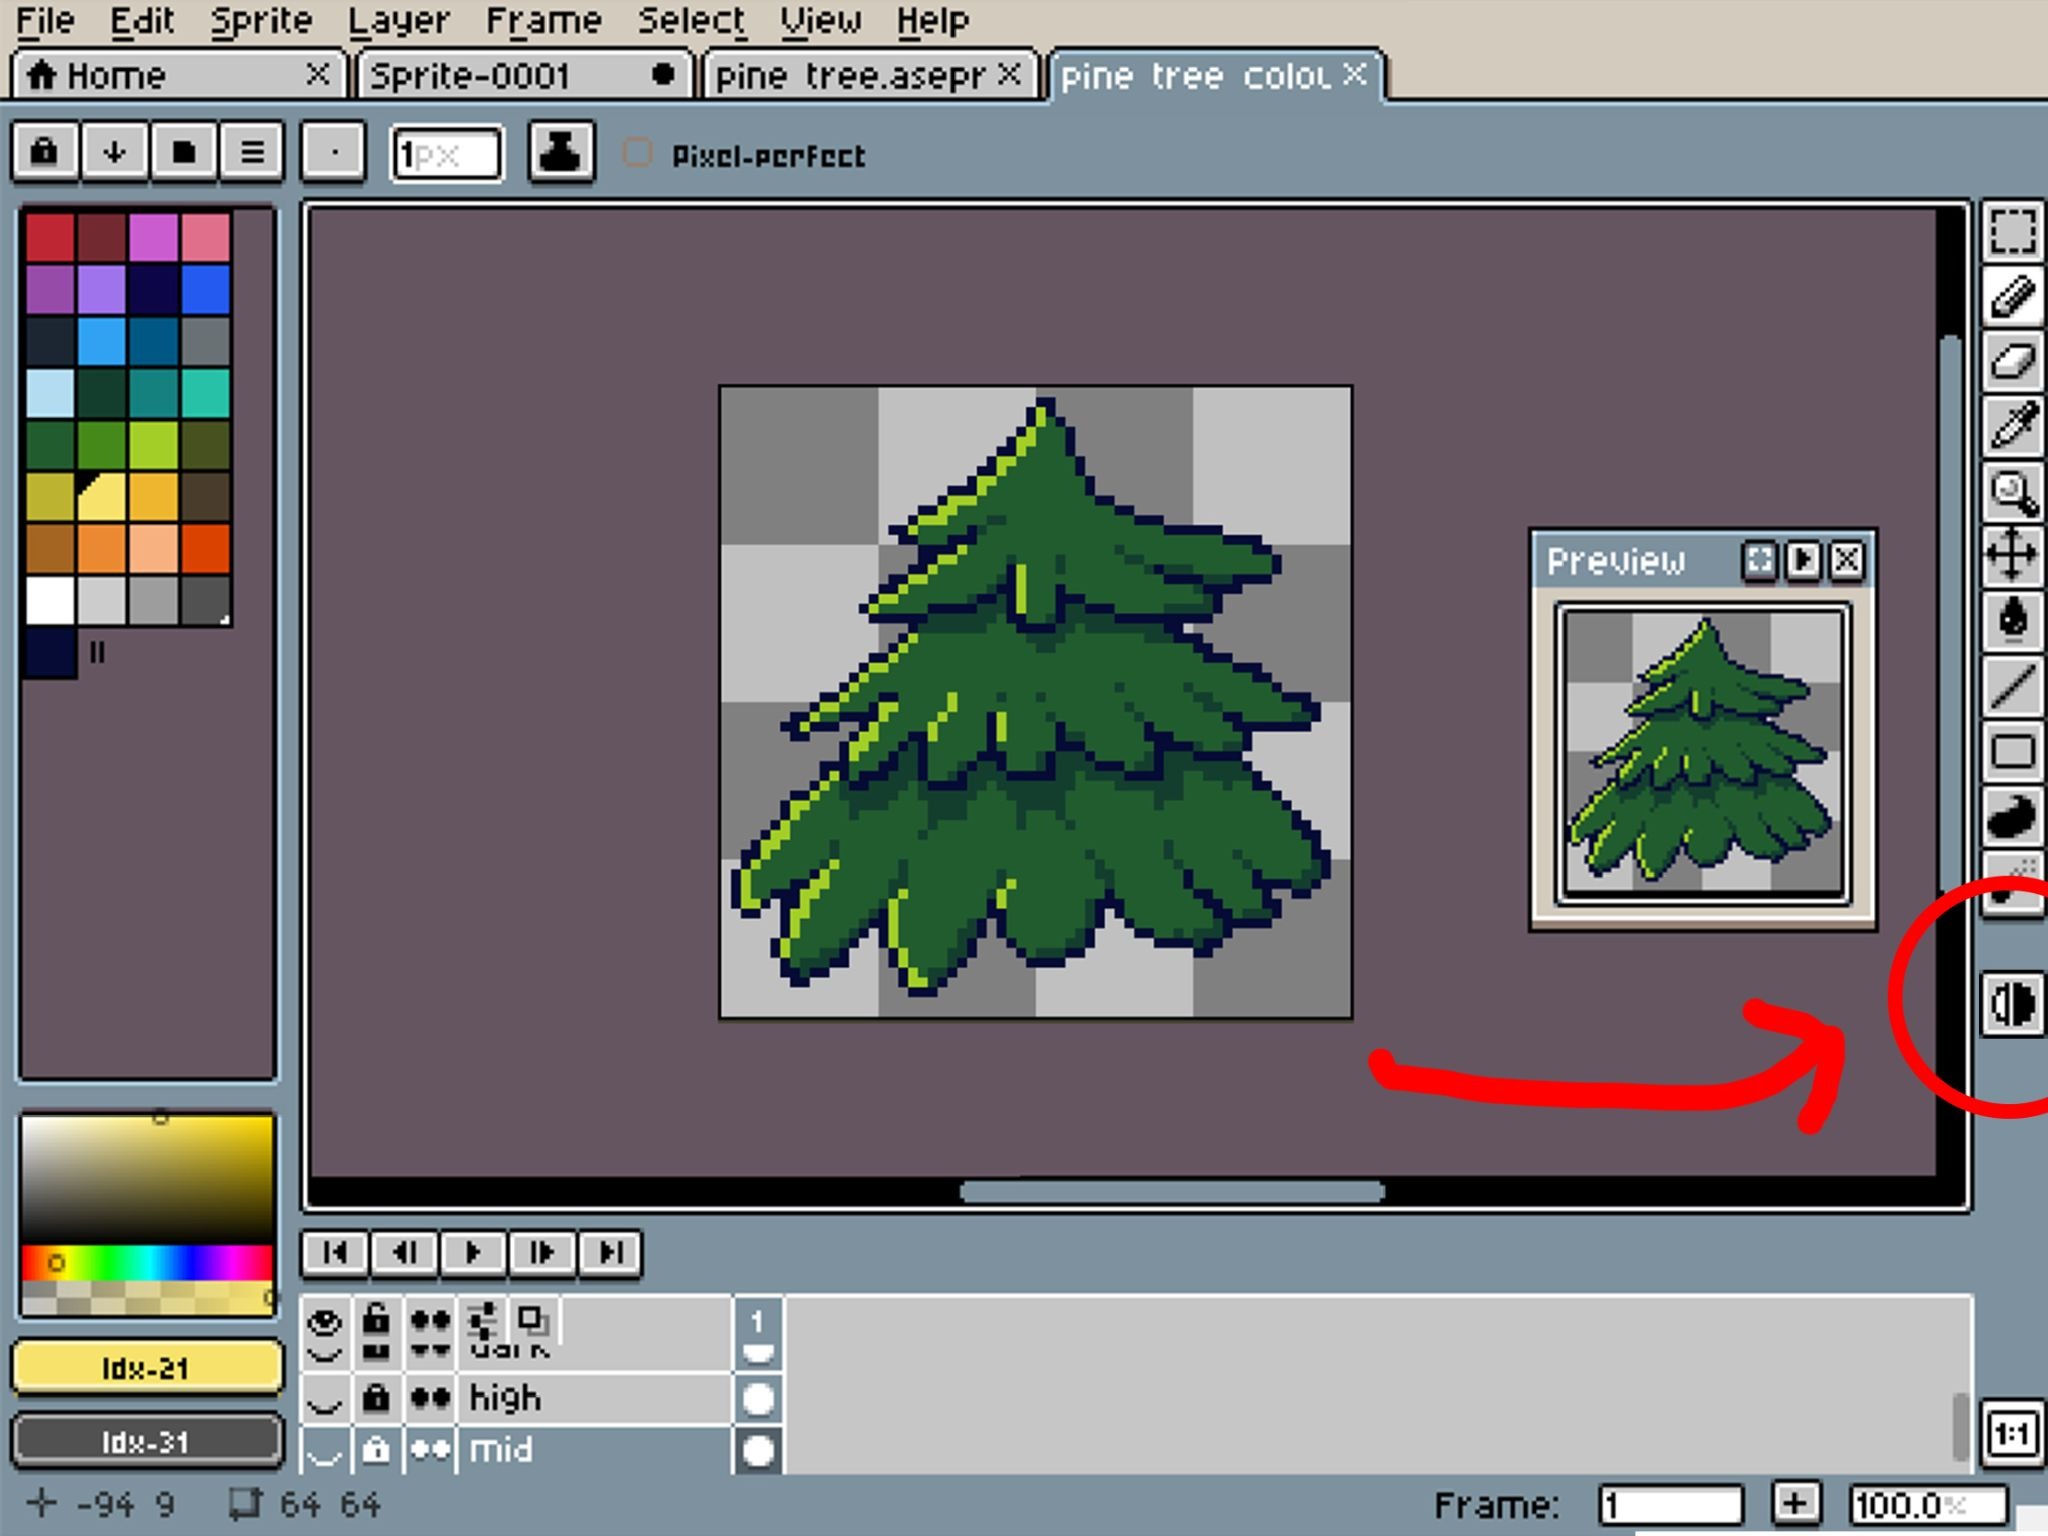Image resolution: width=2048 pixels, height=1536 pixels.
Task: Click the Idx-21 foreground color button
Action: pos(146,1367)
